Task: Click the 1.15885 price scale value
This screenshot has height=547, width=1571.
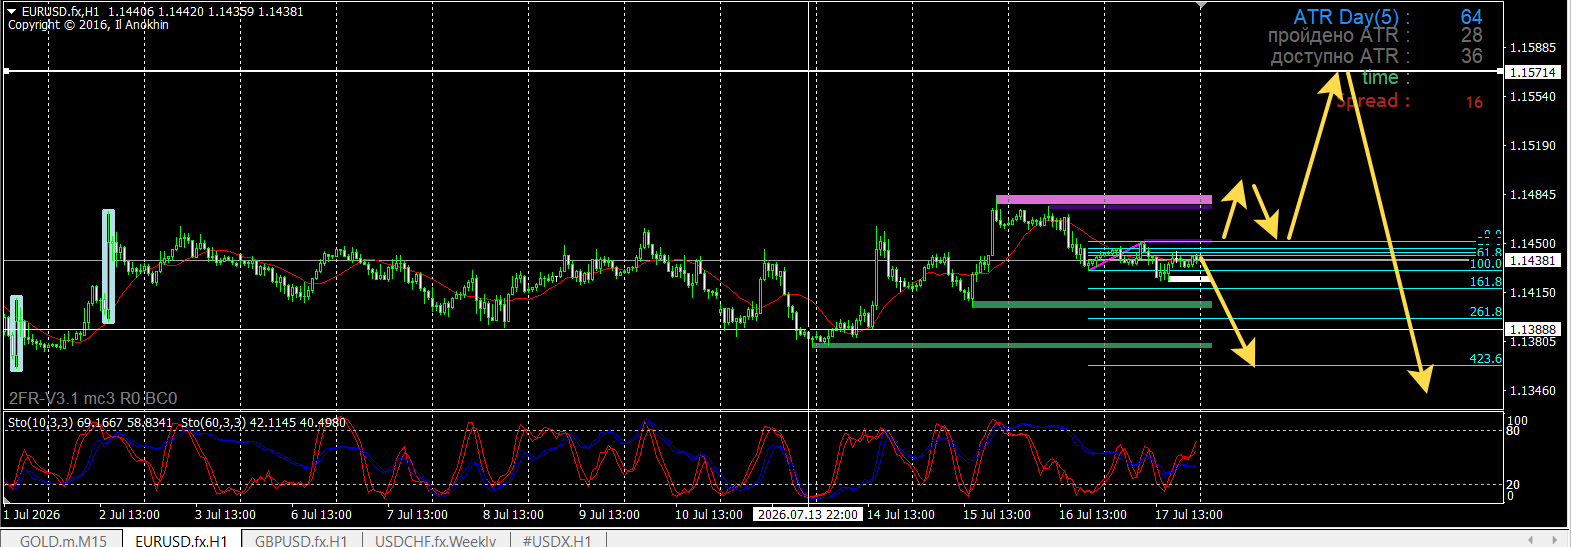Action: tap(1532, 48)
